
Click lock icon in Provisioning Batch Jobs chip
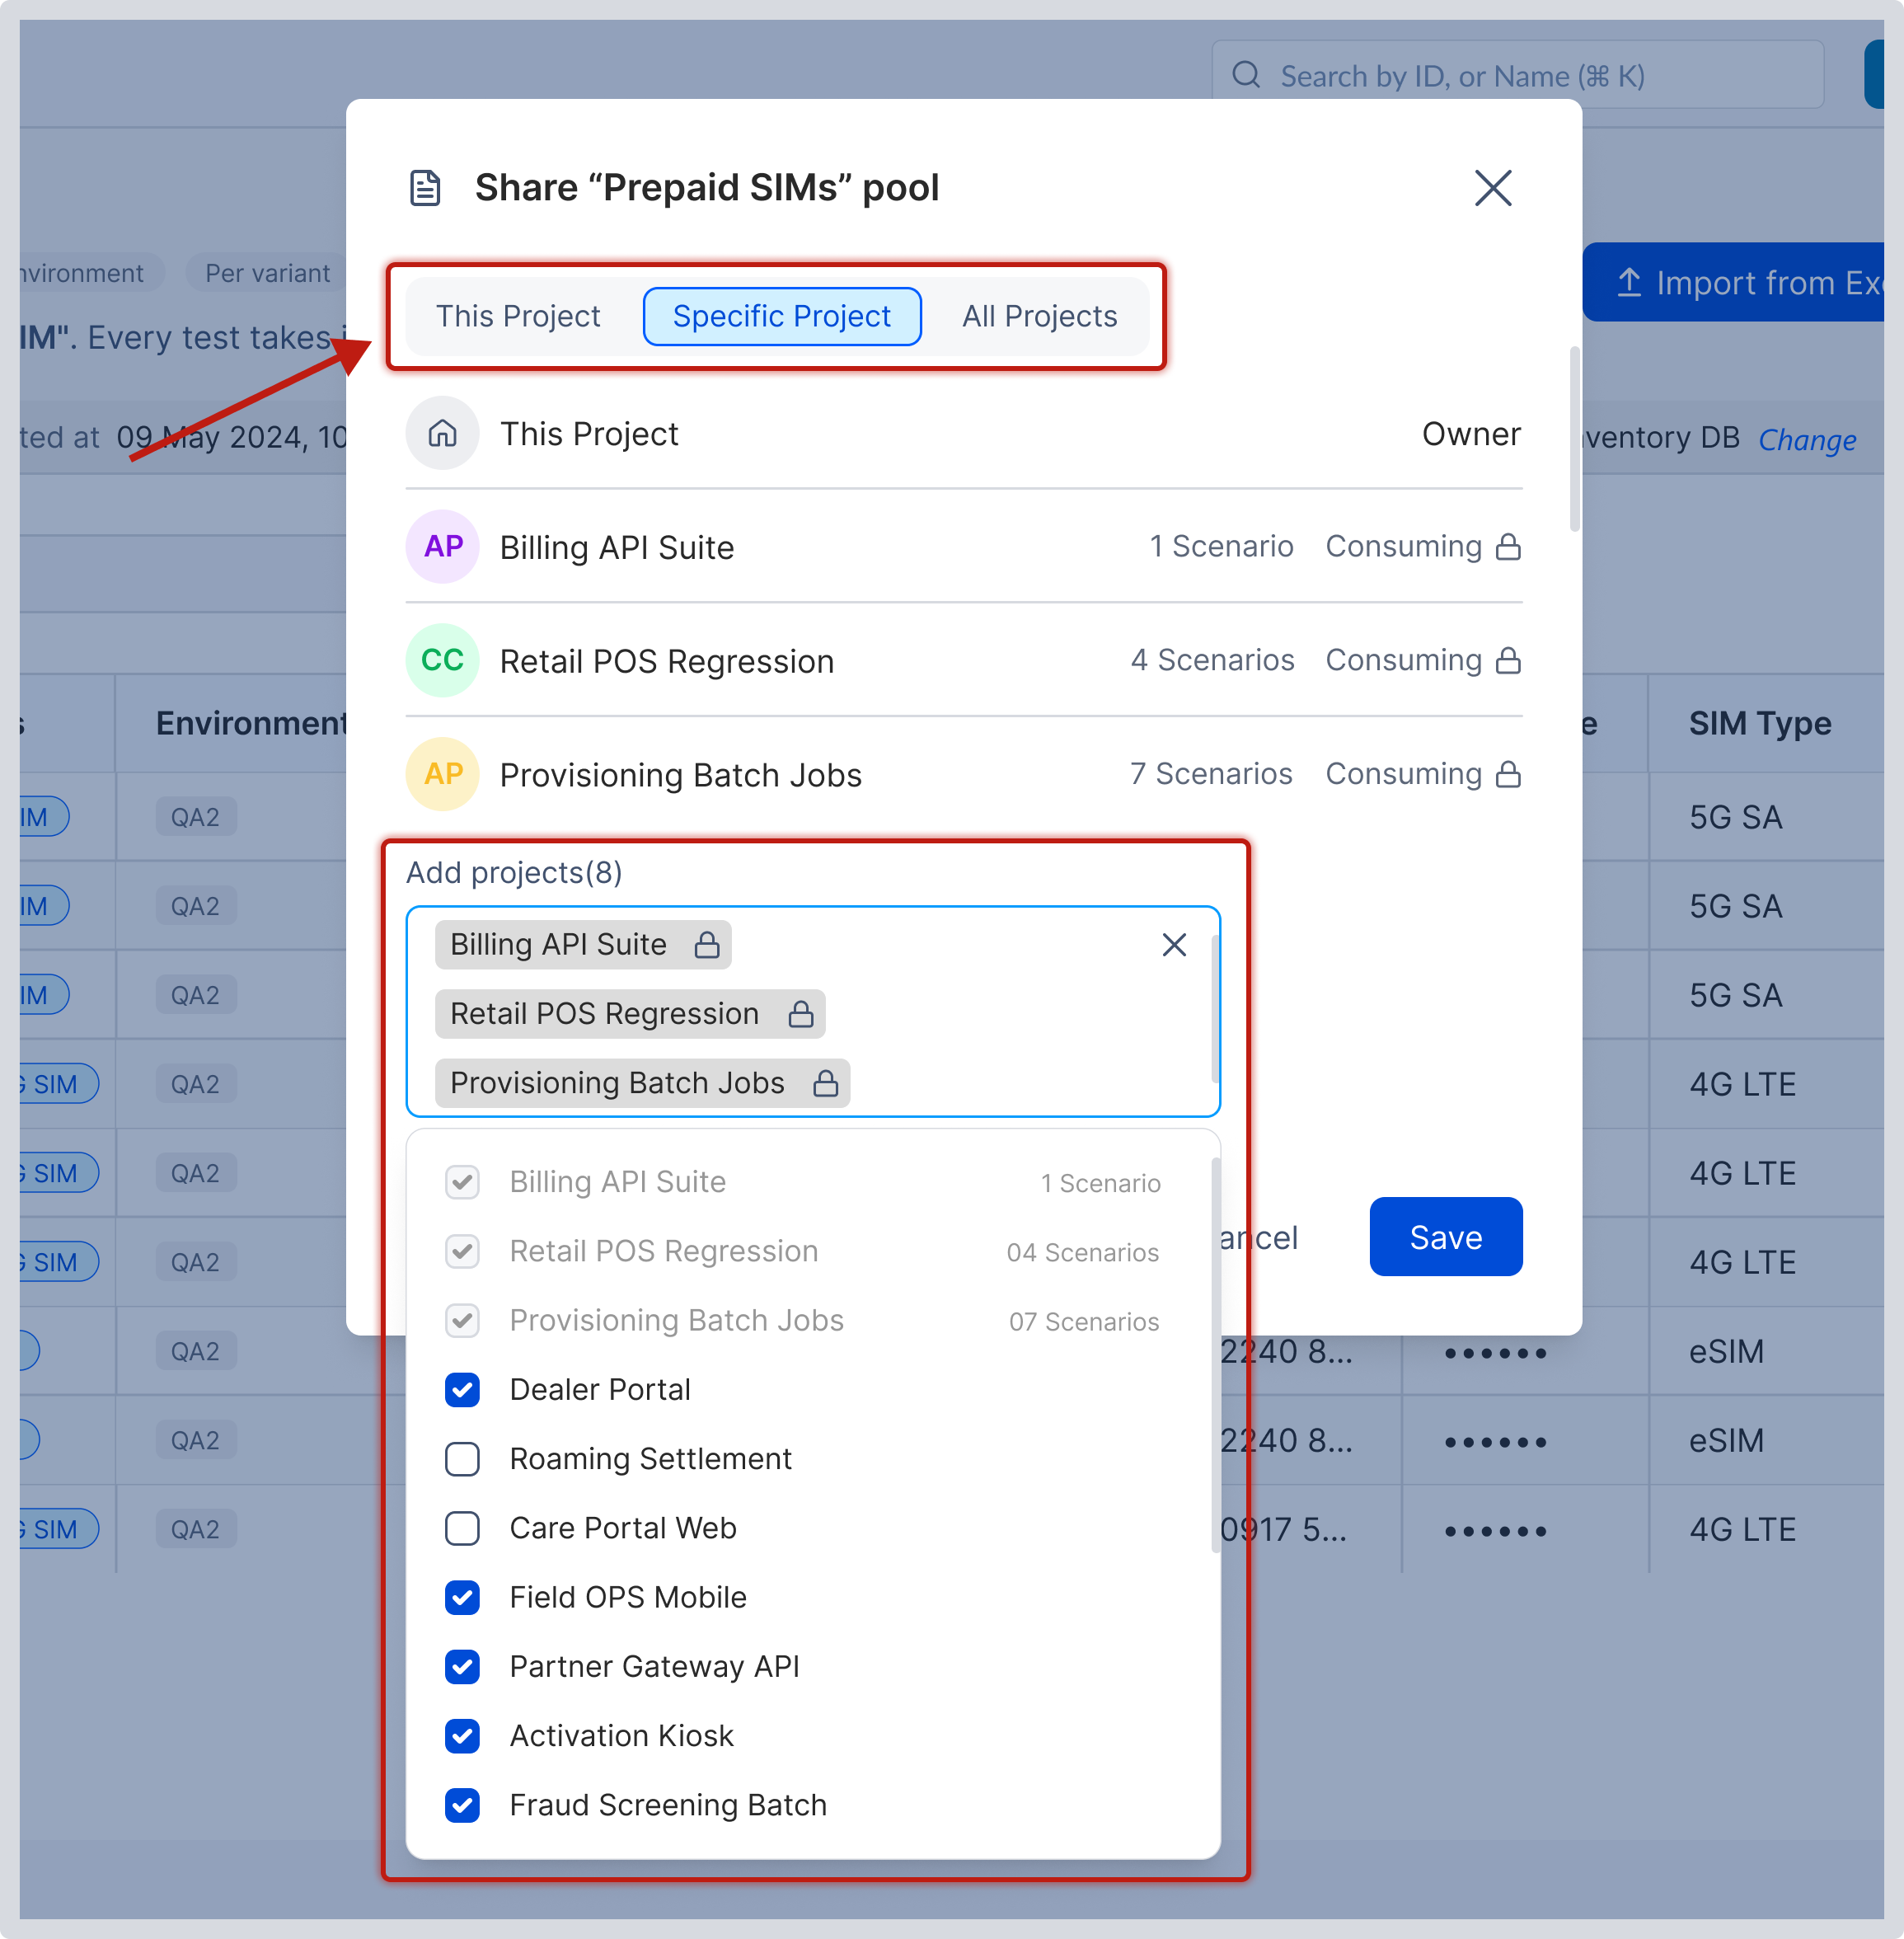[x=825, y=1083]
